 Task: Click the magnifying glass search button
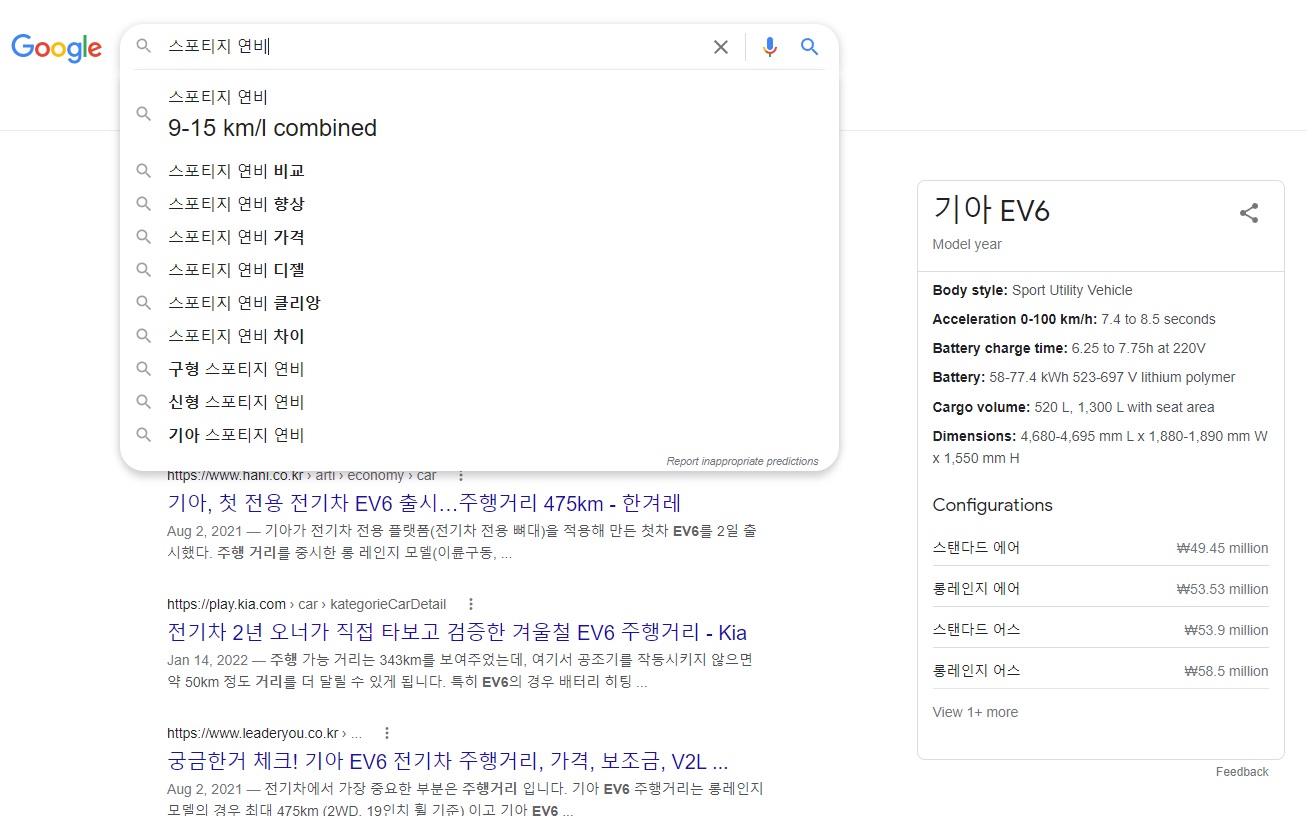(x=810, y=46)
